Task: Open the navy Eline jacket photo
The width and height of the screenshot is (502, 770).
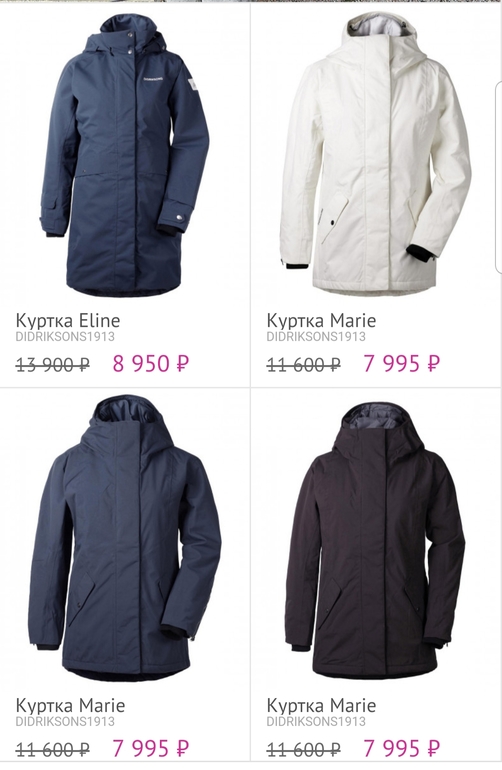Action: coord(125,155)
